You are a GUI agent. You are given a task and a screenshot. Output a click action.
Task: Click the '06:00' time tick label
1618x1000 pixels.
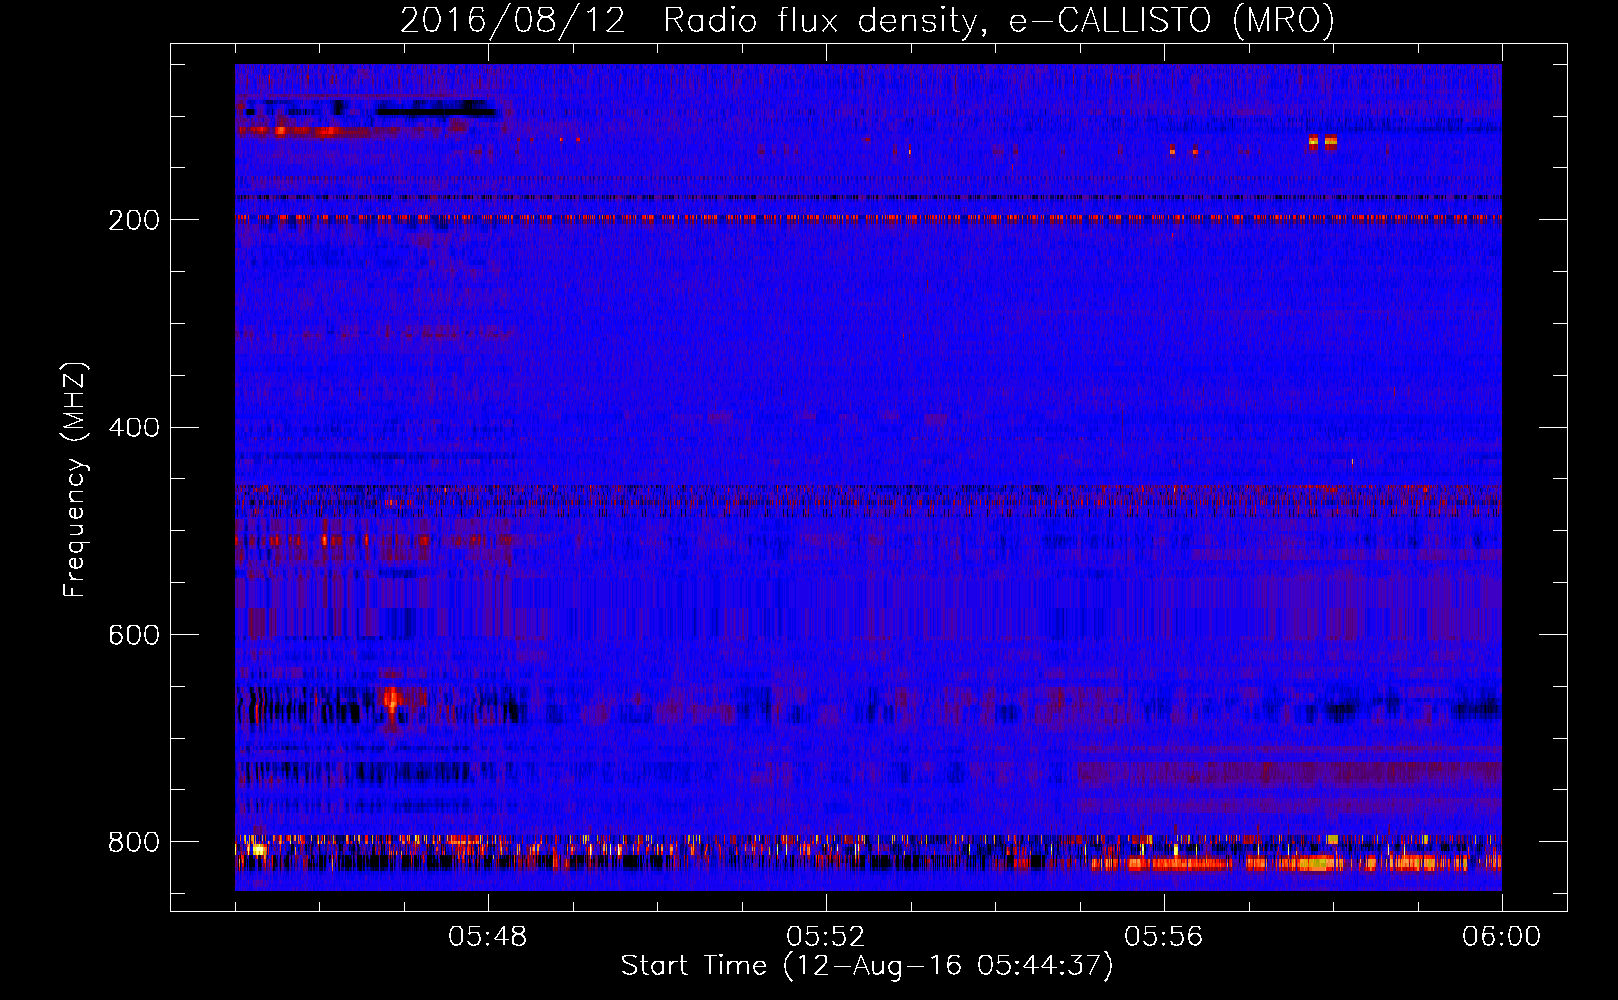[x=1502, y=937]
